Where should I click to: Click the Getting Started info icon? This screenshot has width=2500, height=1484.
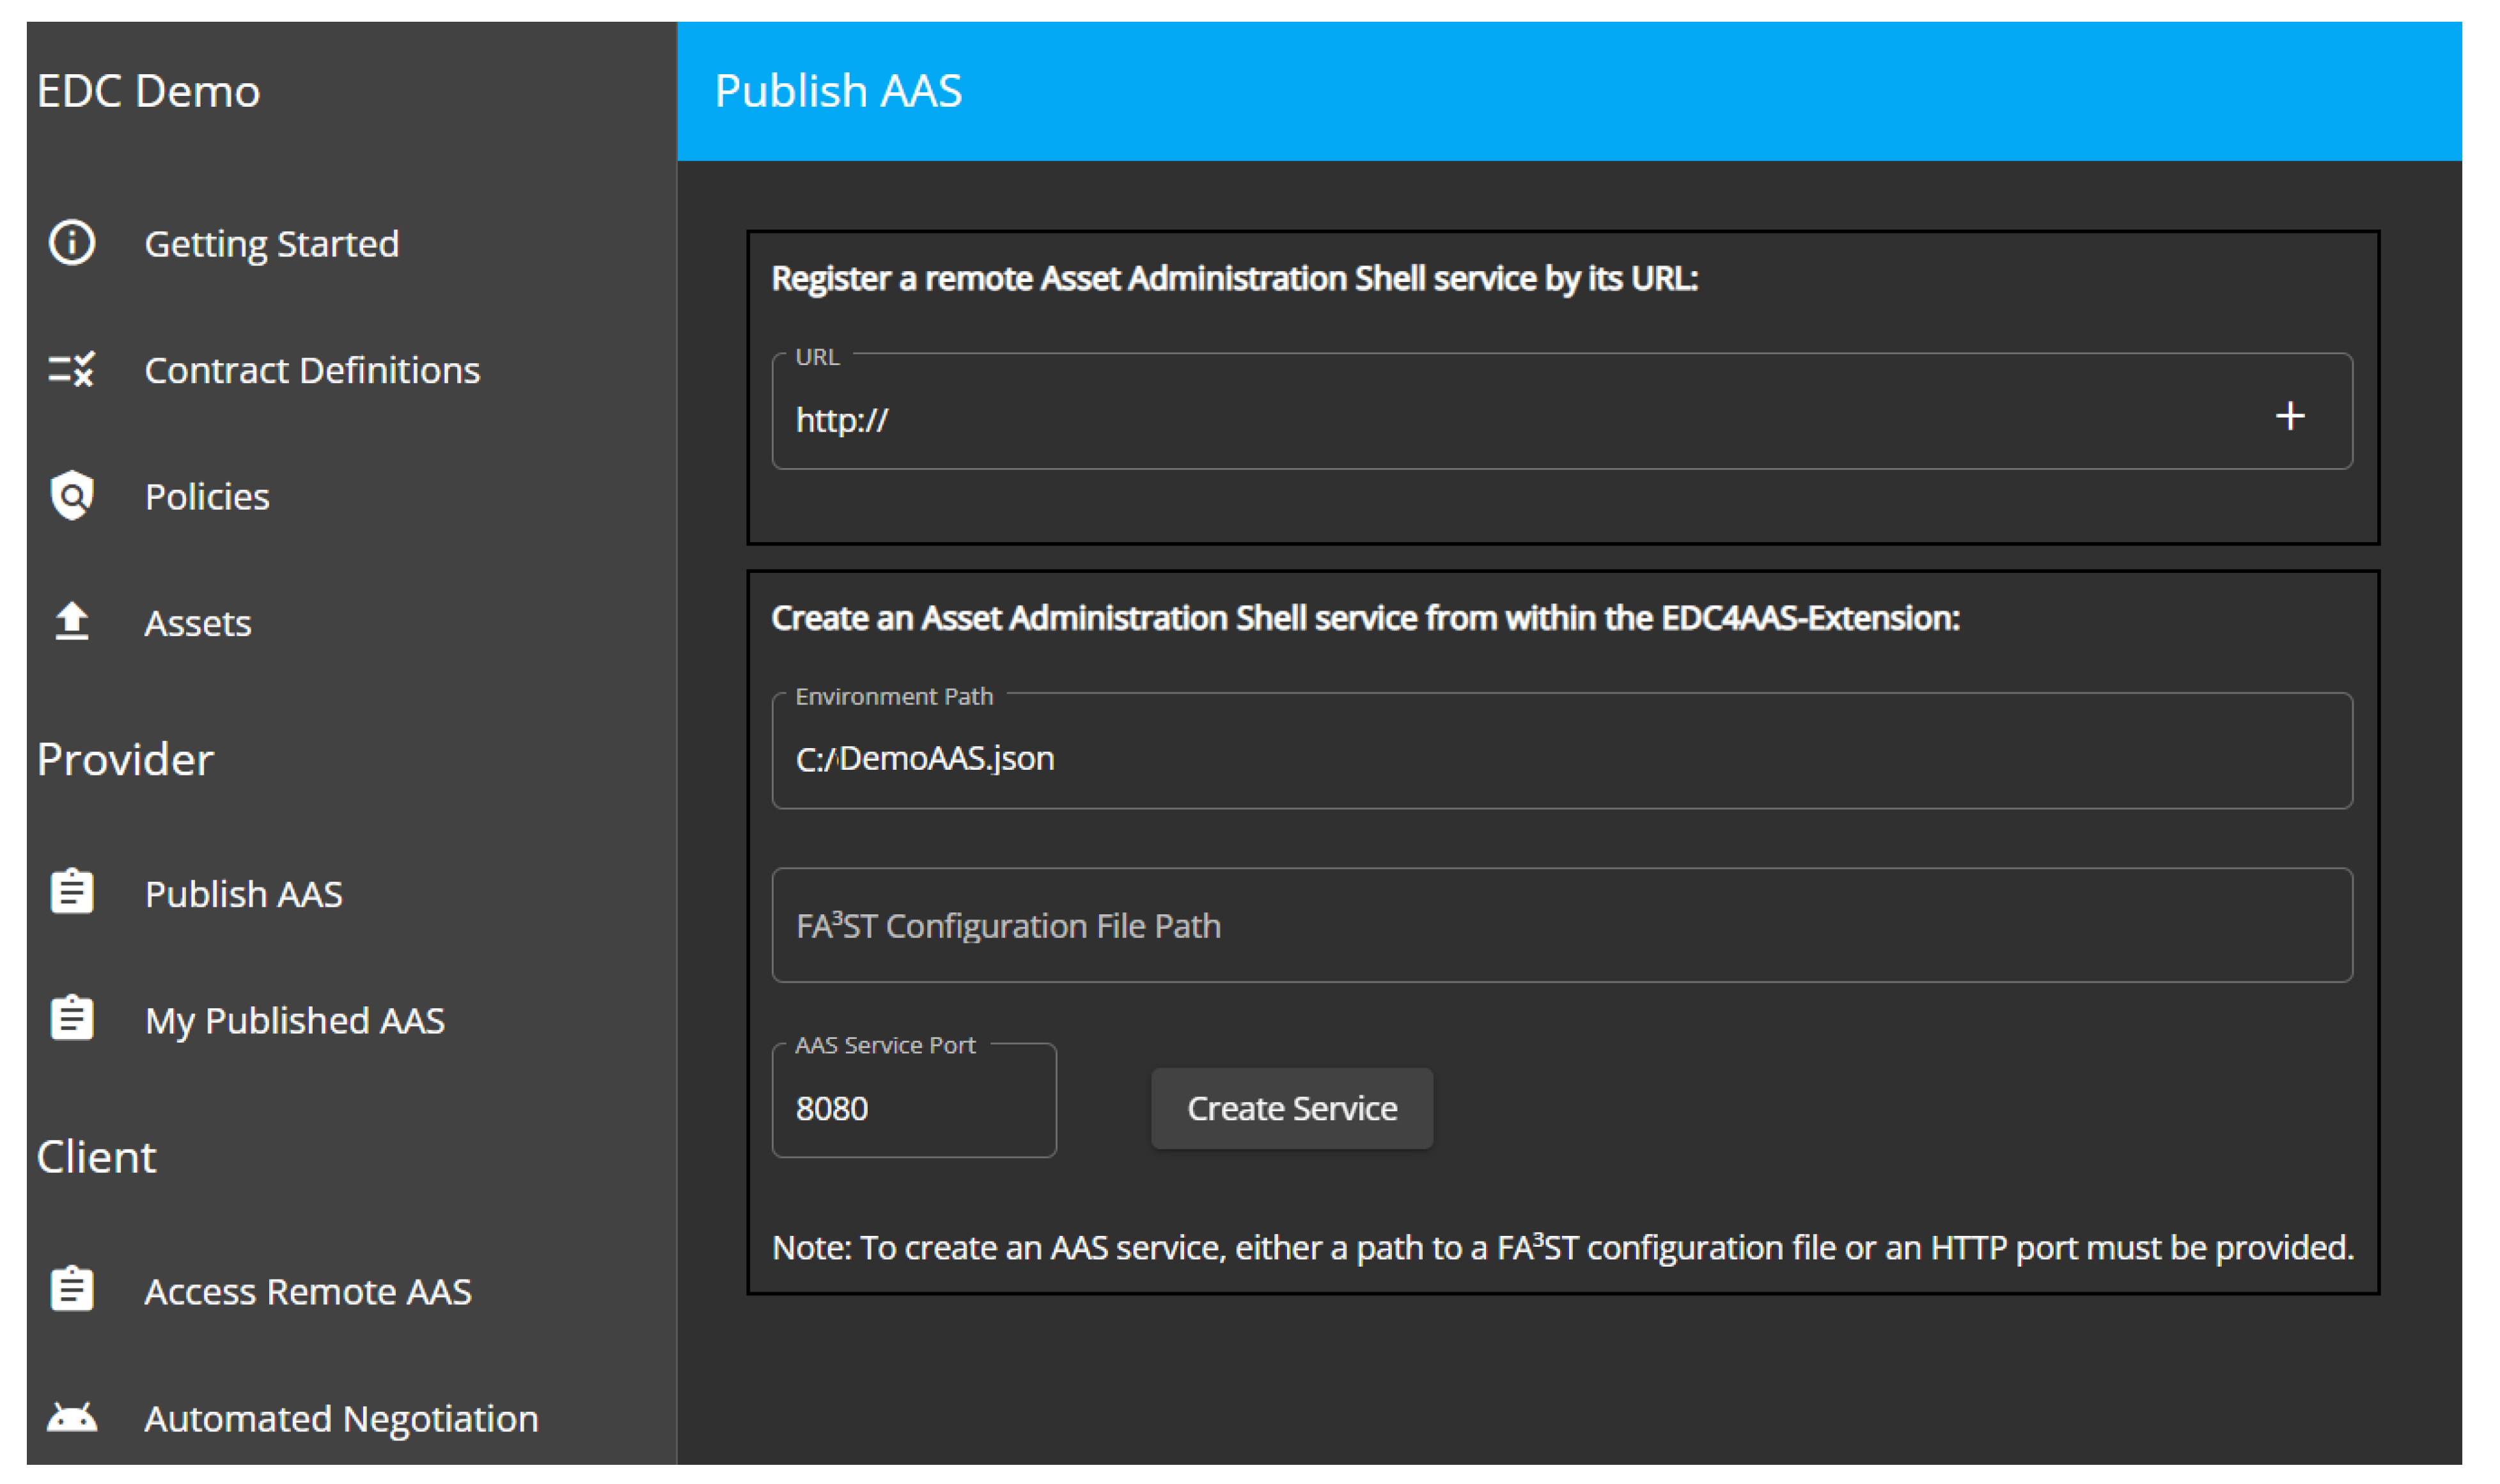click(x=72, y=243)
